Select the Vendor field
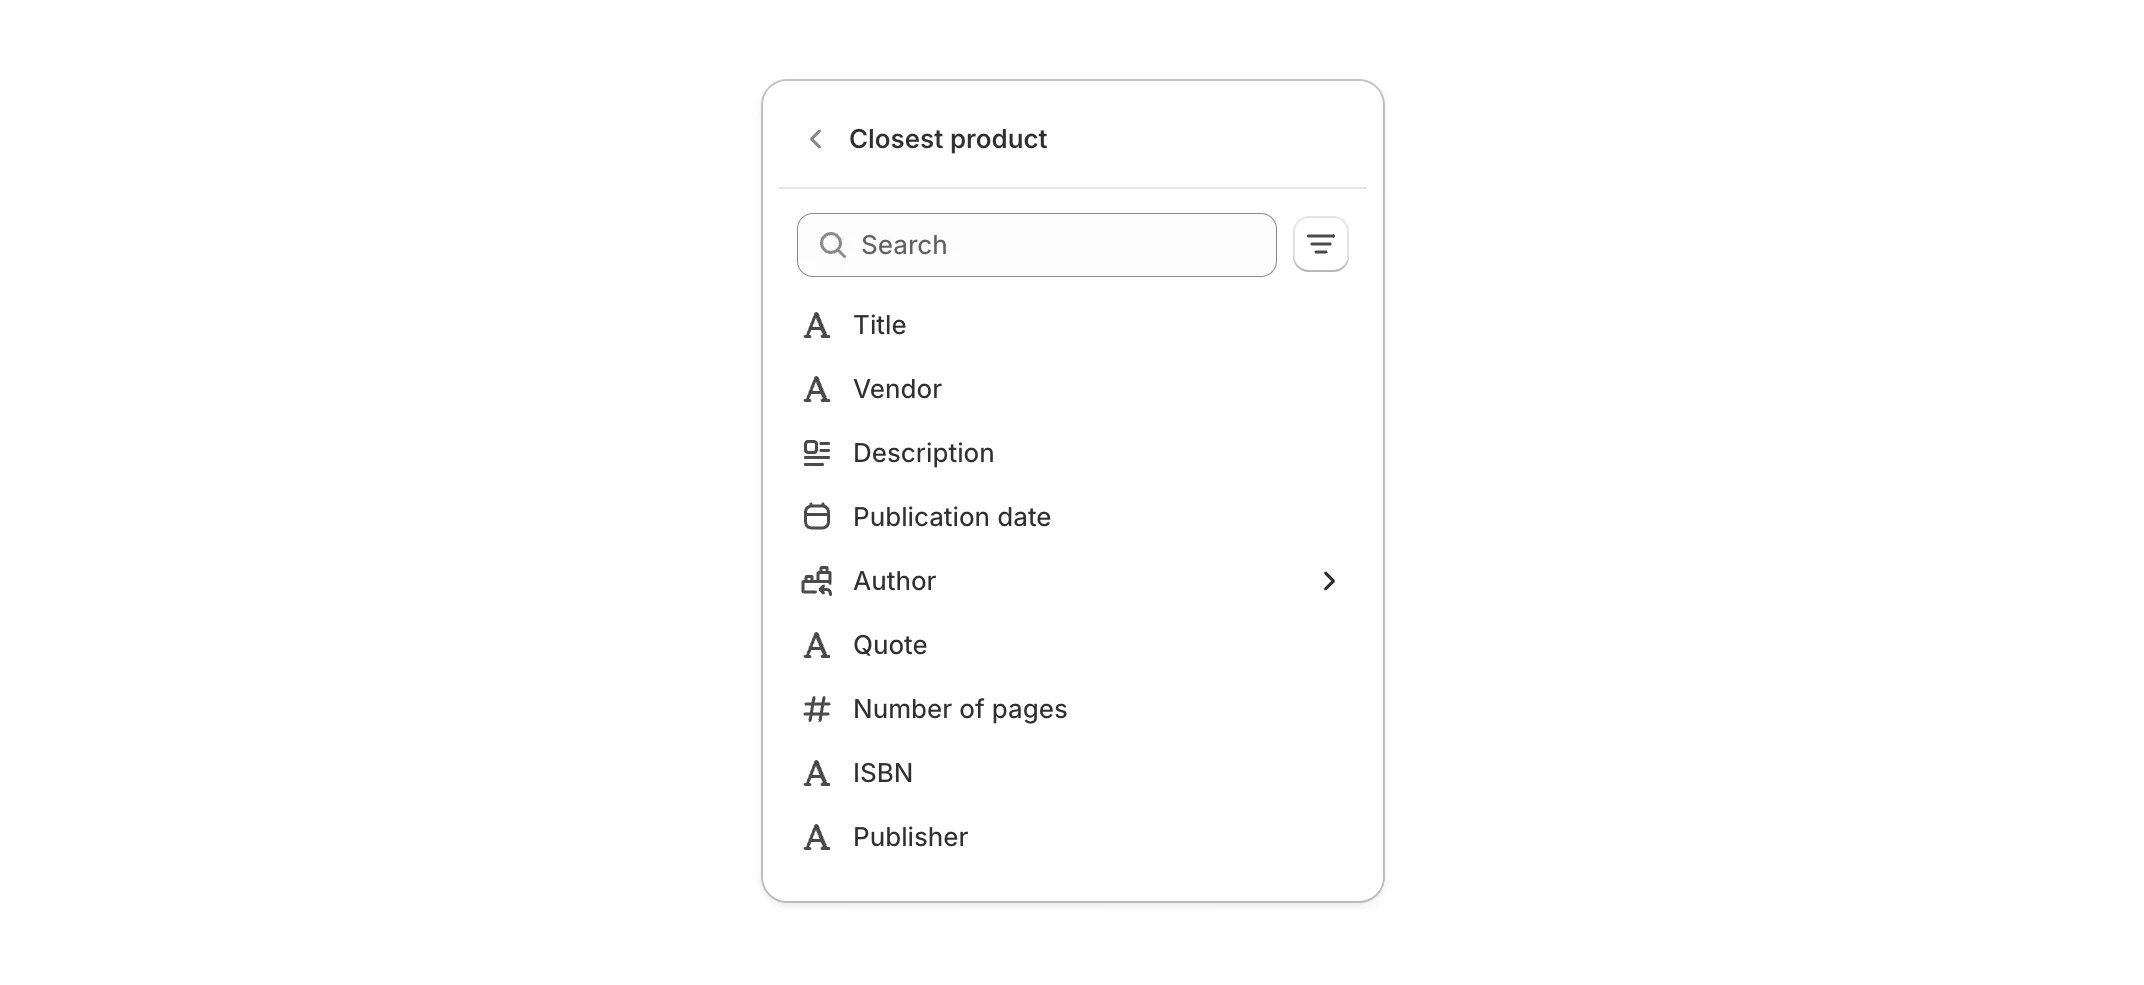 click(x=897, y=389)
